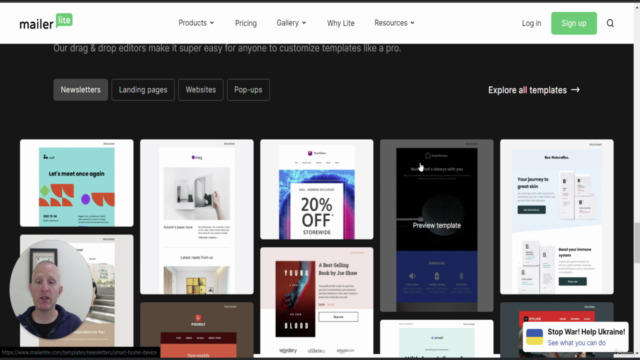640x360 pixels.
Task: Open the airmail template at bottom
Action: click(x=437, y=338)
